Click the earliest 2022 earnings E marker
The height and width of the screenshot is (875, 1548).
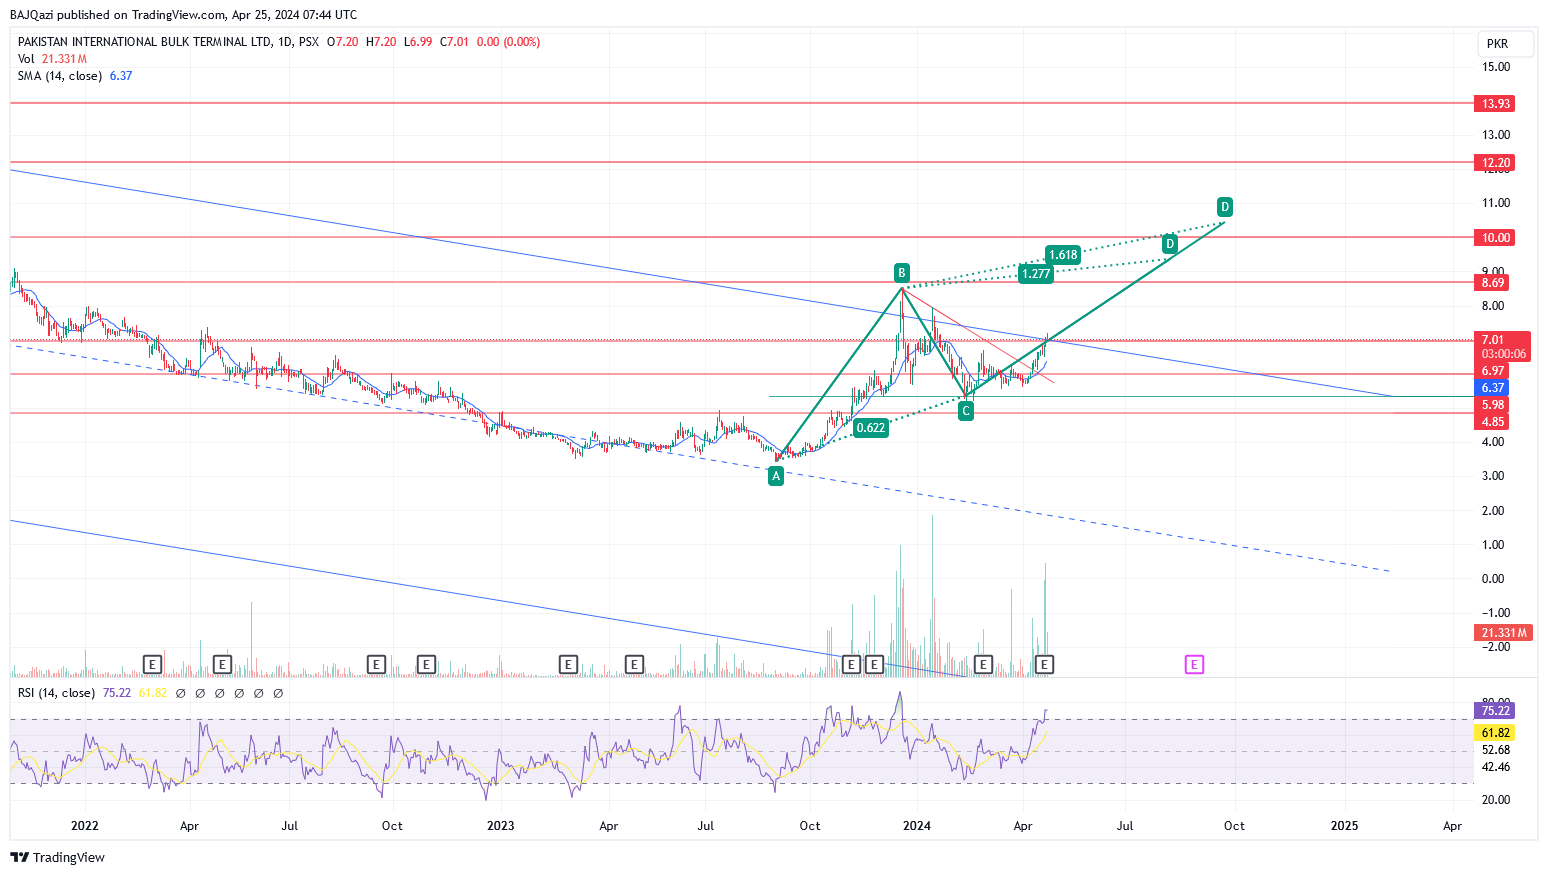(x=152, y=664)
